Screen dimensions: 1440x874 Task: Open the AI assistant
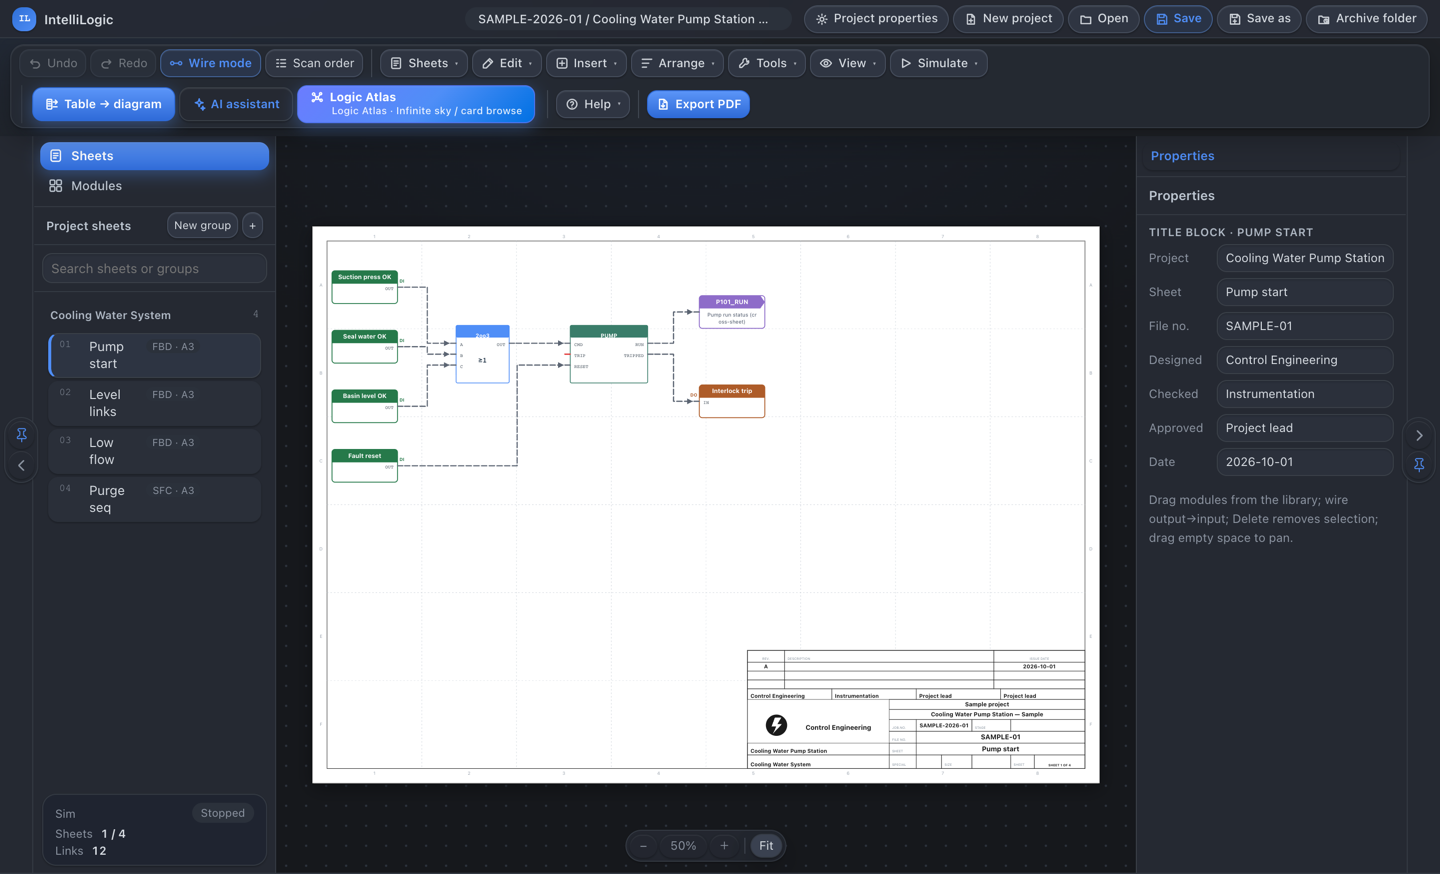tap(236, 104)
